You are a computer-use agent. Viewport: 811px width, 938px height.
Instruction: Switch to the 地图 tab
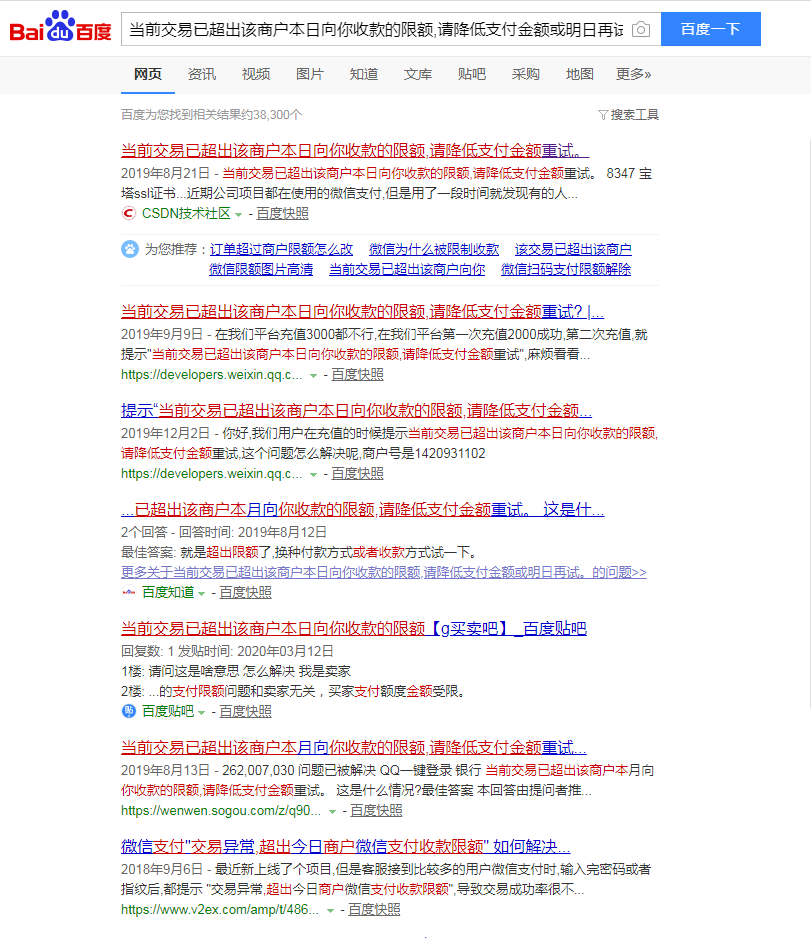tap(580, 74)
